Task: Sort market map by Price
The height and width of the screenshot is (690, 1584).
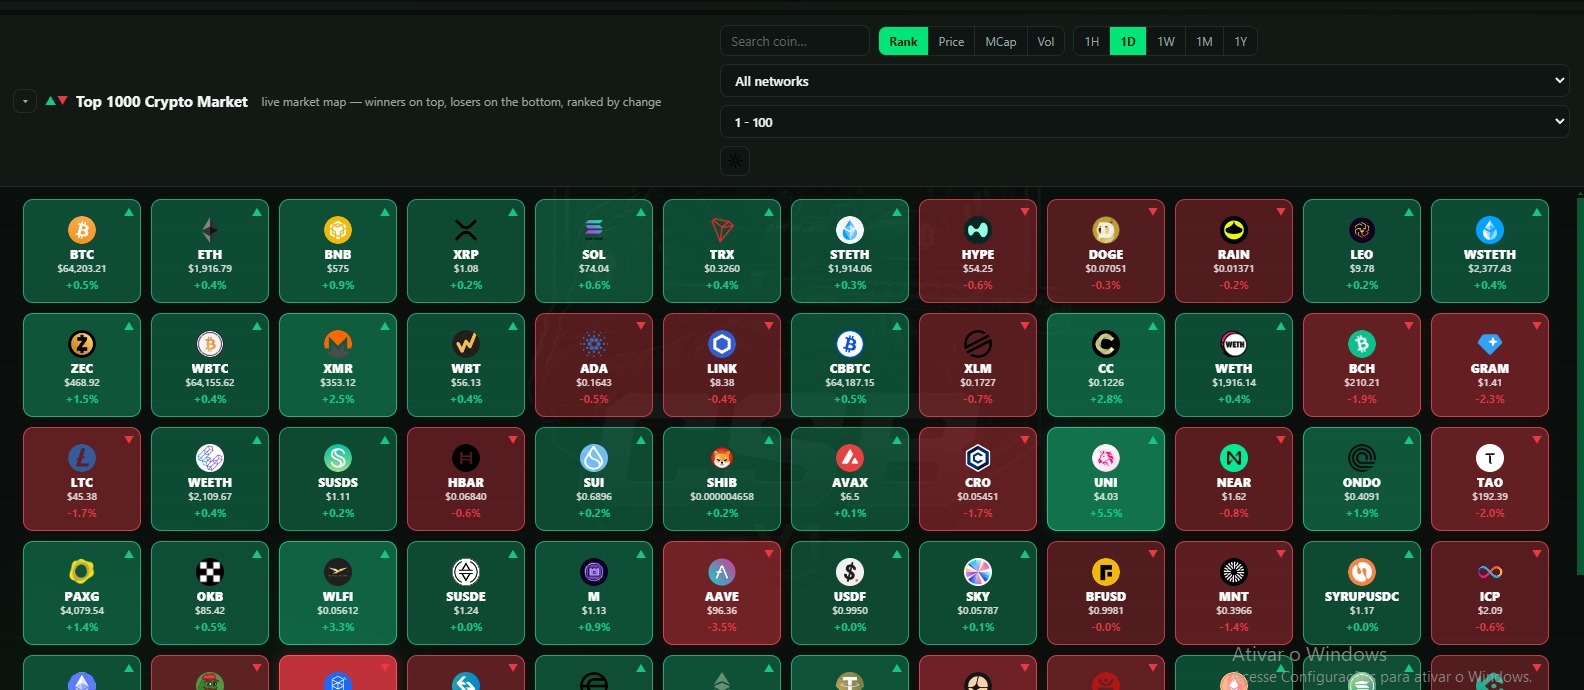Action: pyautogui.click(x=951, y=41)
